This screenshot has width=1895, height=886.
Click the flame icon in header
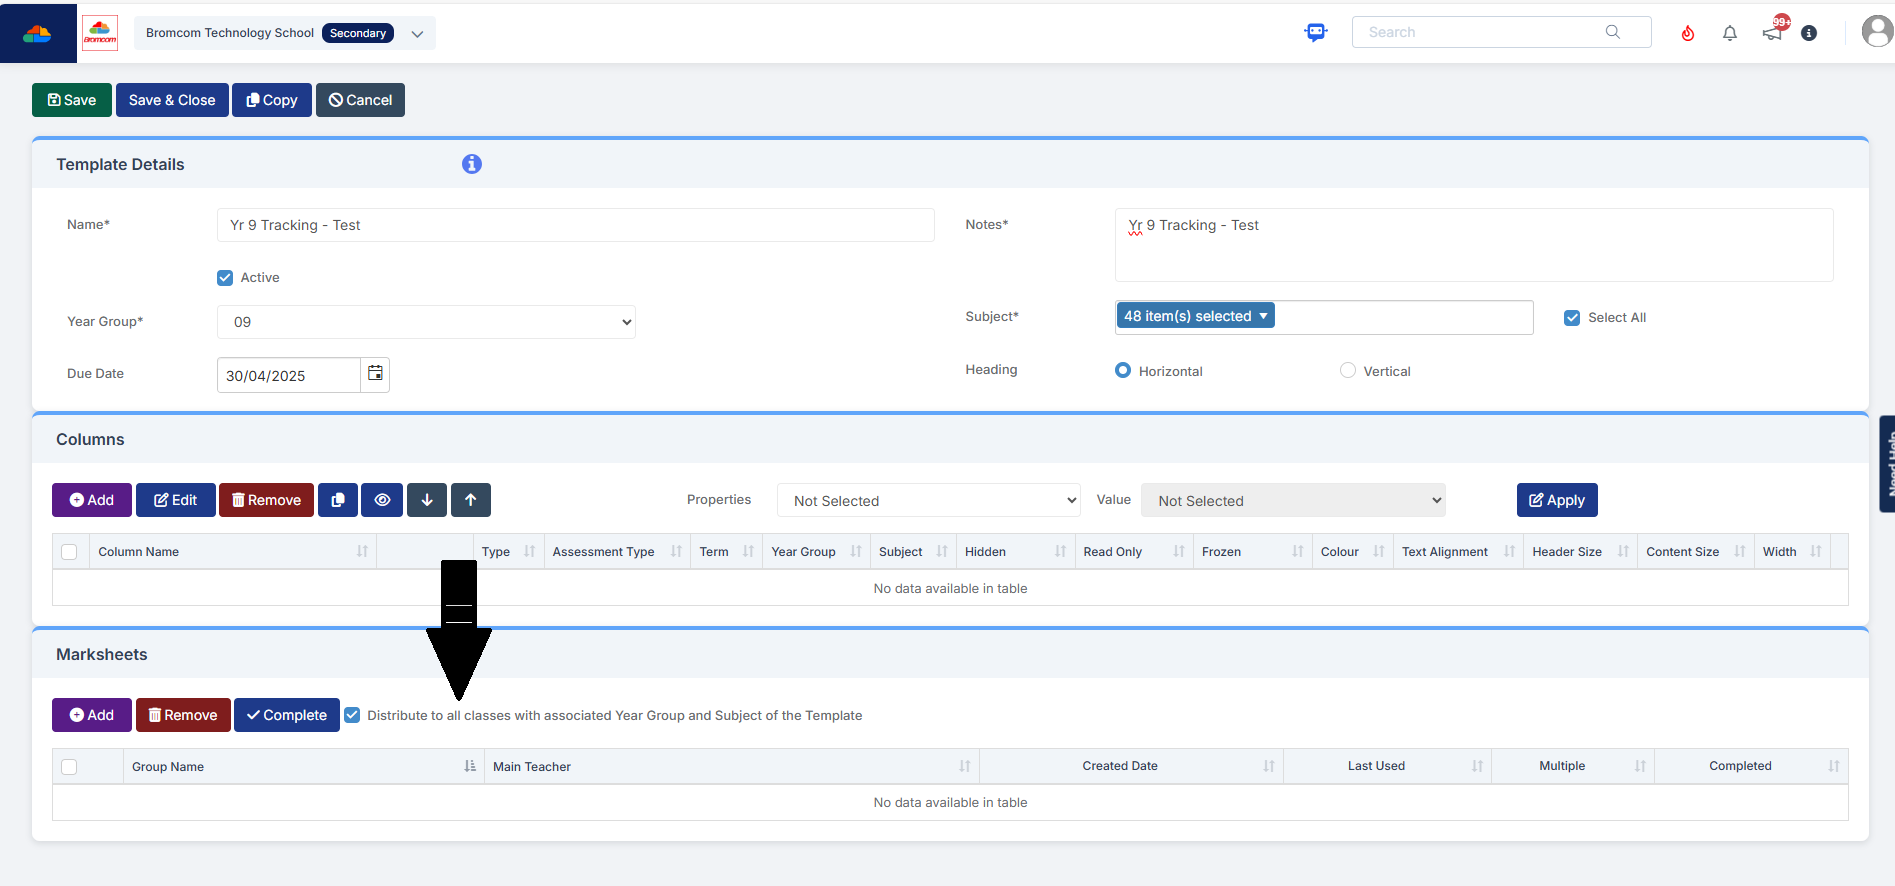[x=1688, y=33]
